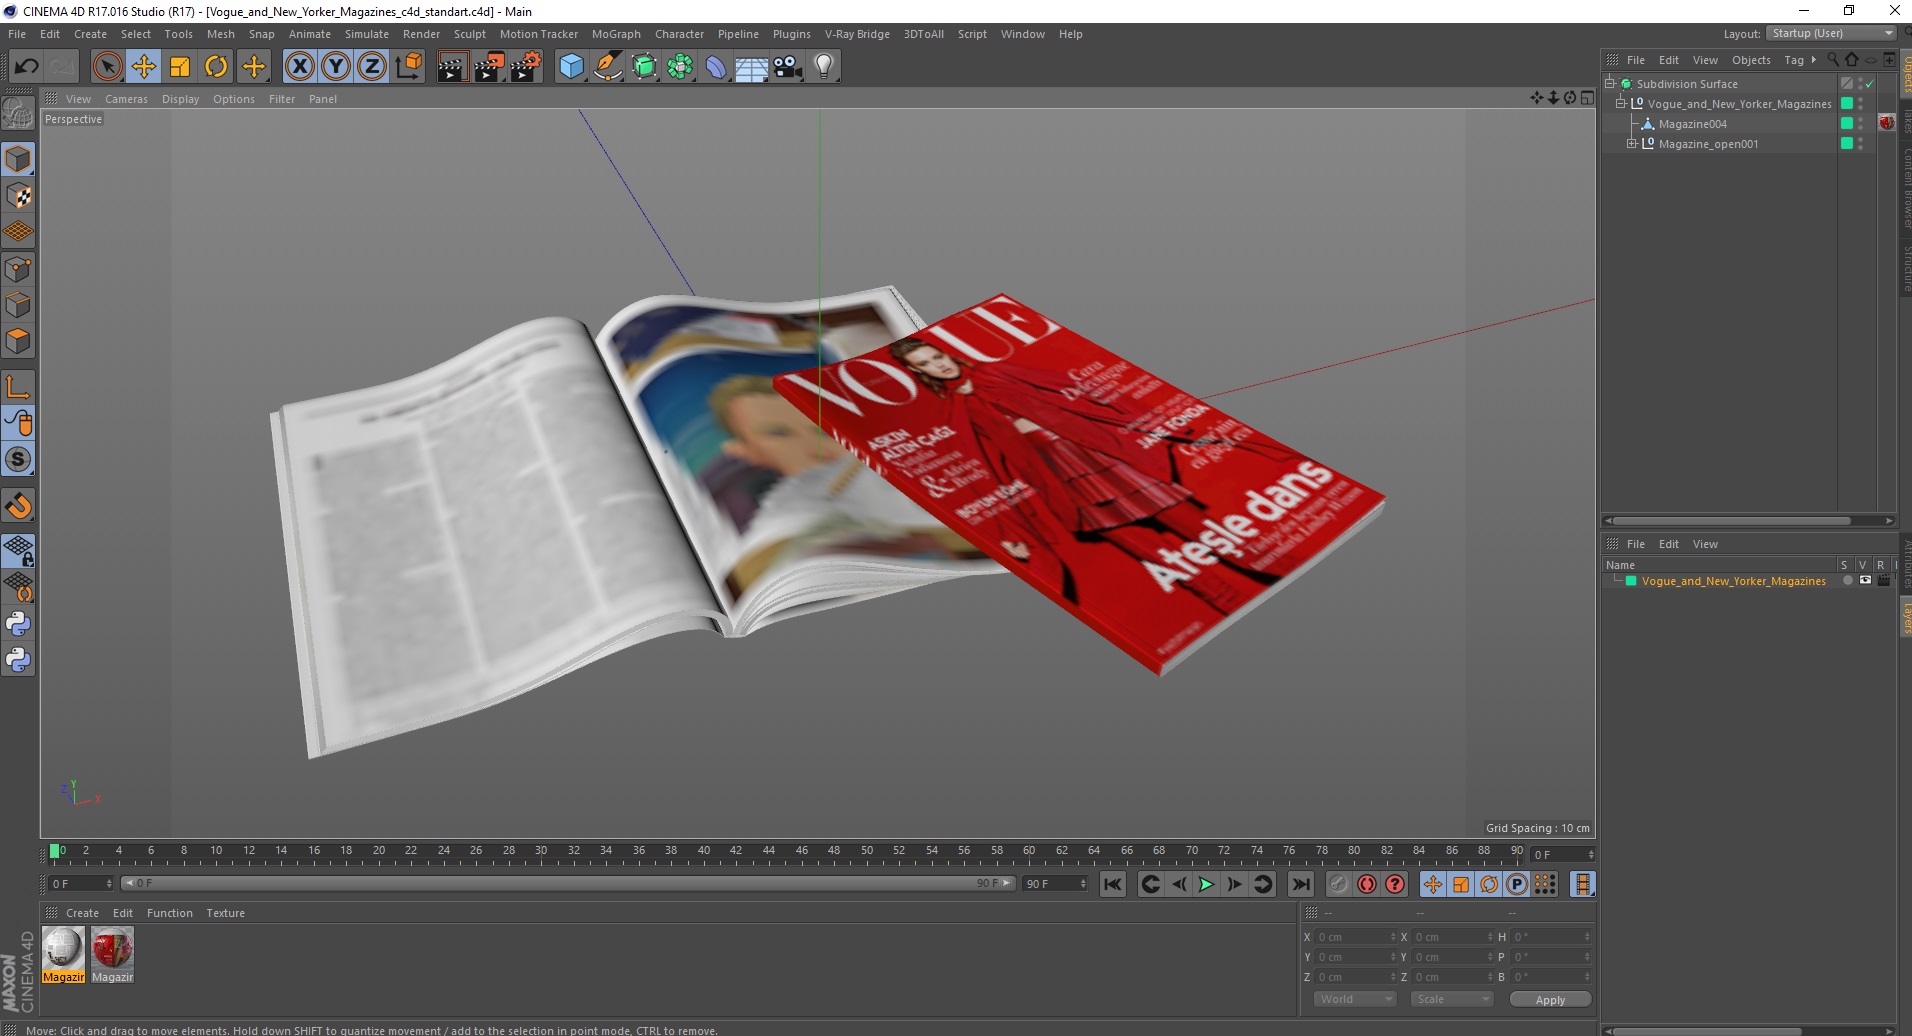
Task: Go to the end of animation
Action: pos(1300,884)
